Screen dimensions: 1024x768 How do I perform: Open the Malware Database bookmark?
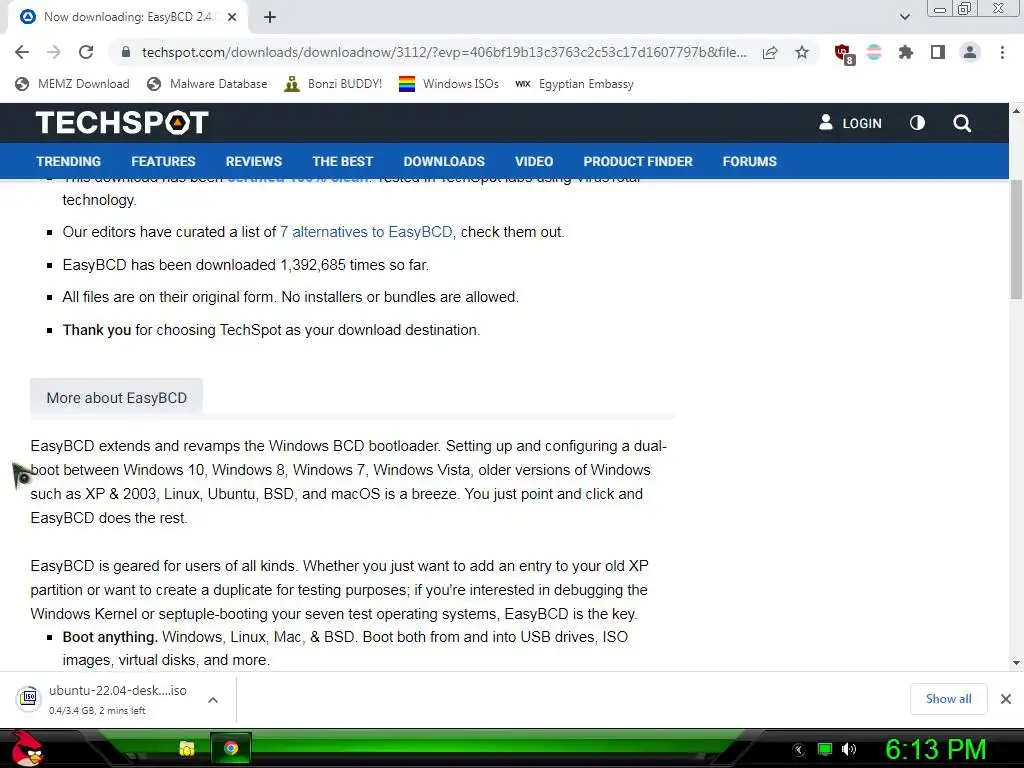[x=207, y=84]
